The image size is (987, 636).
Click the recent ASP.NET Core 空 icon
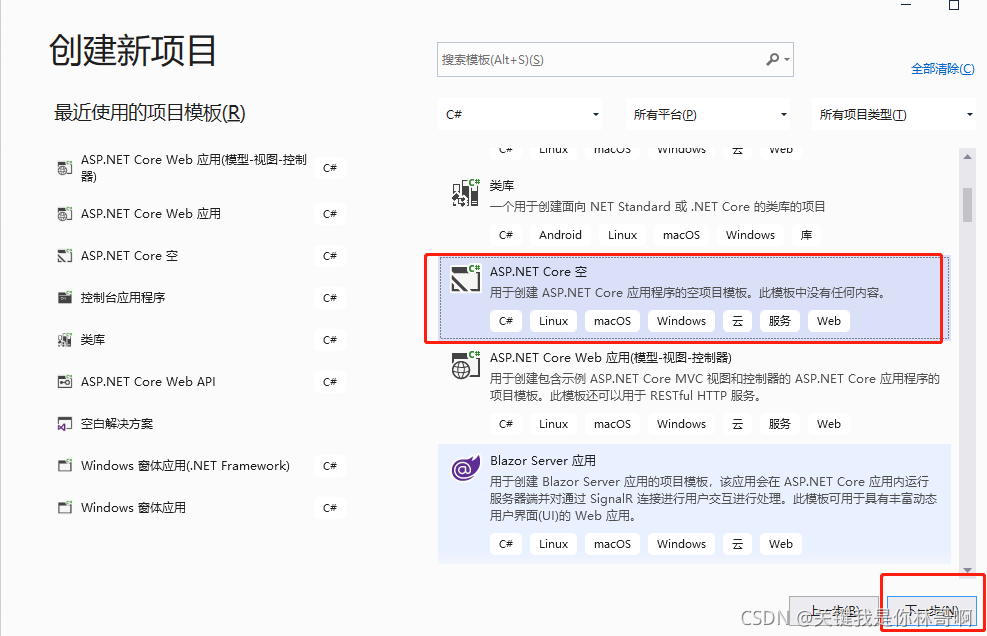(65, 256)
